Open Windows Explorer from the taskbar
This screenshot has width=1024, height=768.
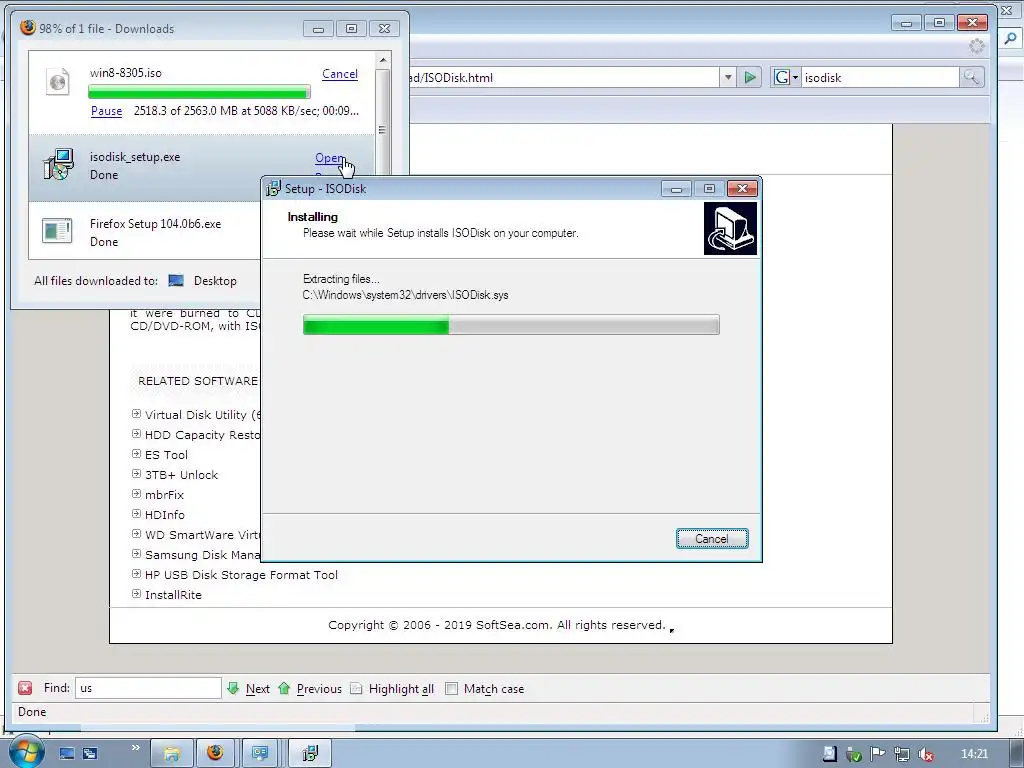click(x=172, y=754)
